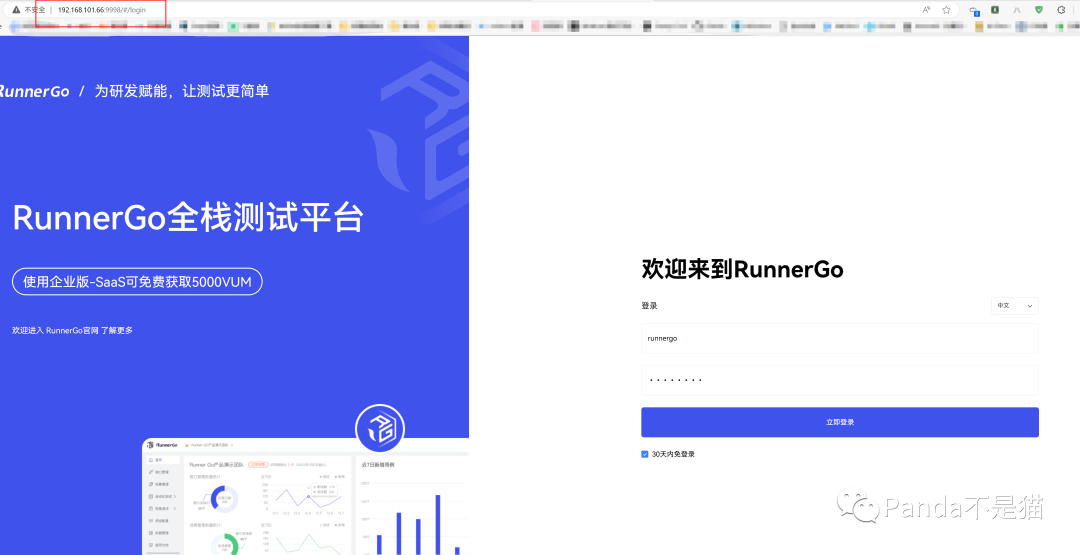
Task: Click the slogan 为研发赋能，让测试更简单
Action: pyautogui.click(x=181, y=91)
